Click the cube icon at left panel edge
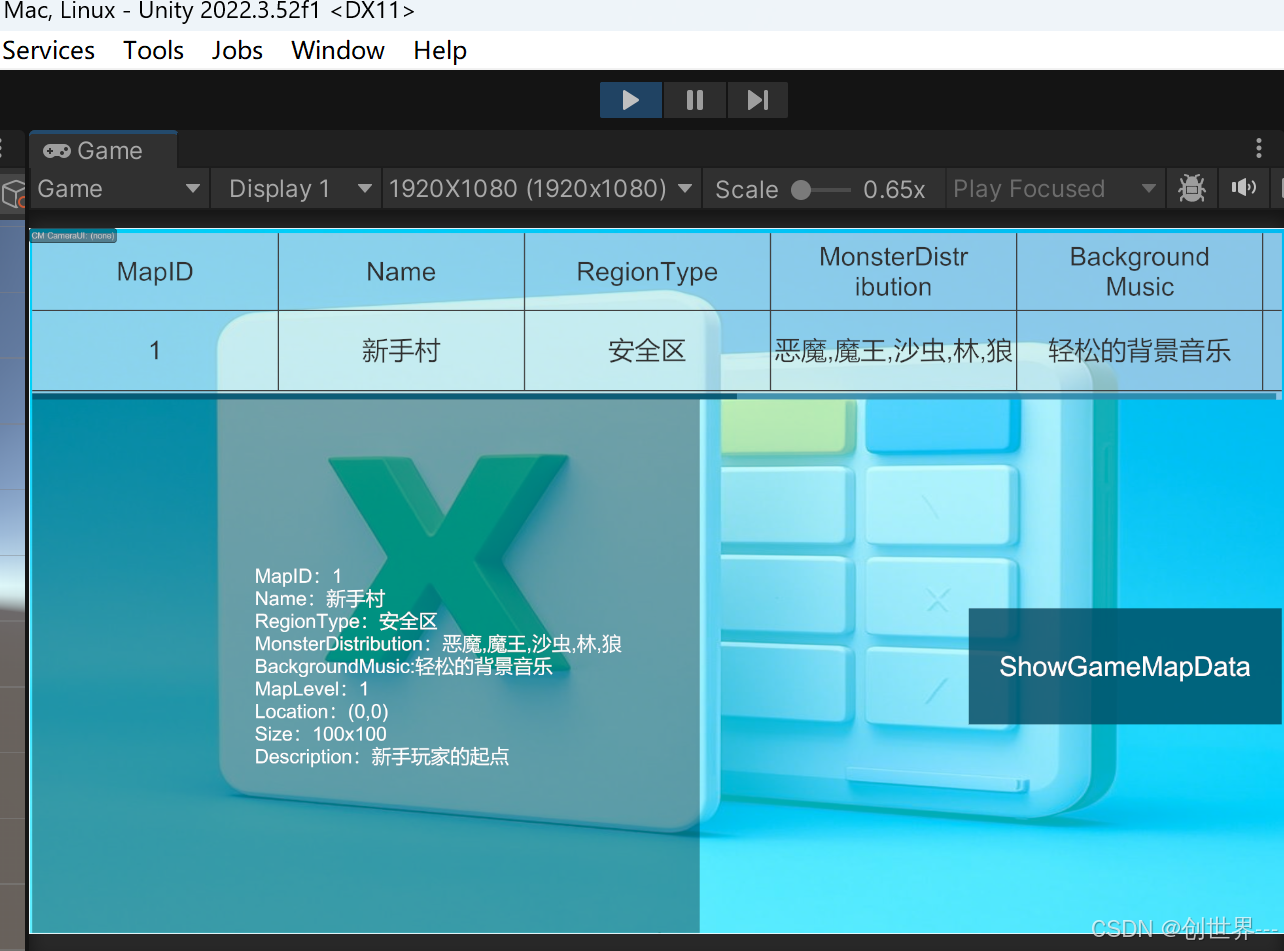This screenshot has width=1284, height=951. [13, 193]
